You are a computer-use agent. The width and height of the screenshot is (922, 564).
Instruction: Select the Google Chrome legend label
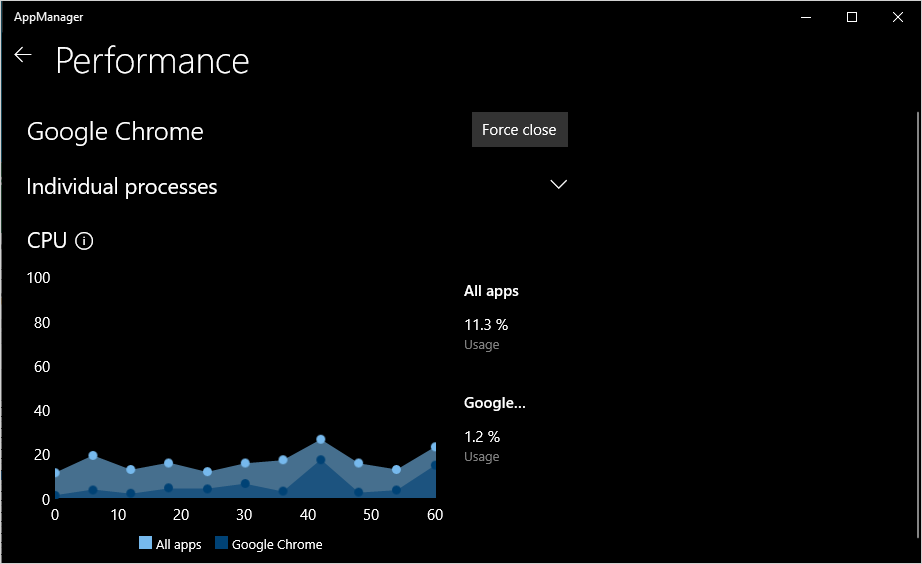pyautogui.click(x=277, y=545)
